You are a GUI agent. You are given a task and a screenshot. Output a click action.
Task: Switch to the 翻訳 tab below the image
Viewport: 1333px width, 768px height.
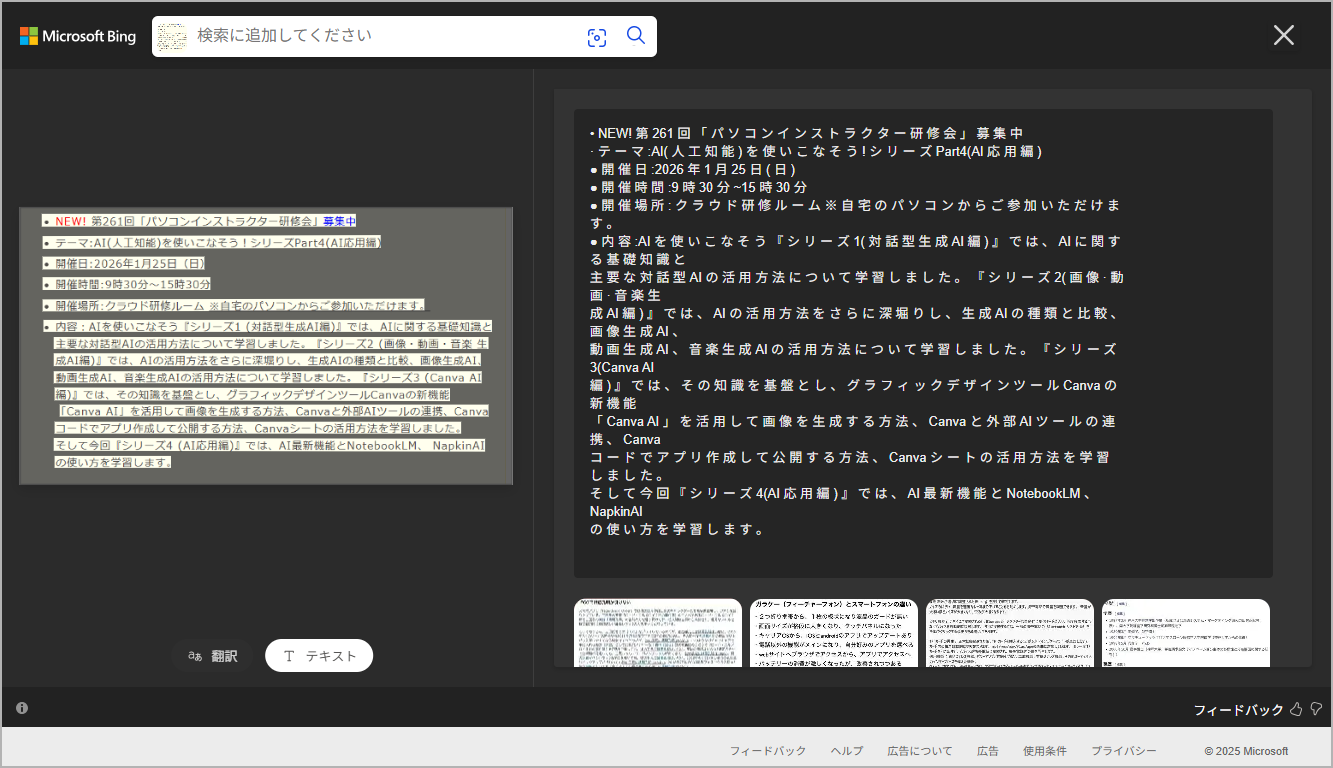212,656
